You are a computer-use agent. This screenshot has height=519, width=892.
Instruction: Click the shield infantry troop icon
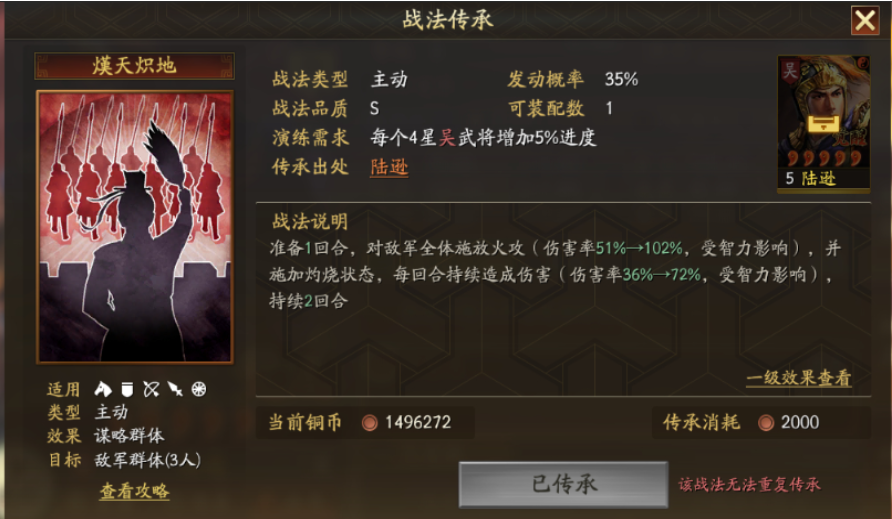pos(127,389)
